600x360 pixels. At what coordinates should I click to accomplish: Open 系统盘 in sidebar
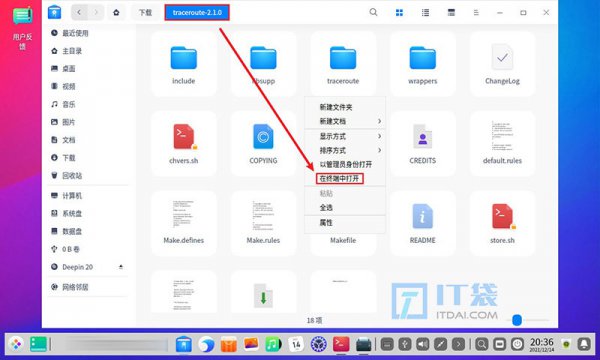(88, 213)
